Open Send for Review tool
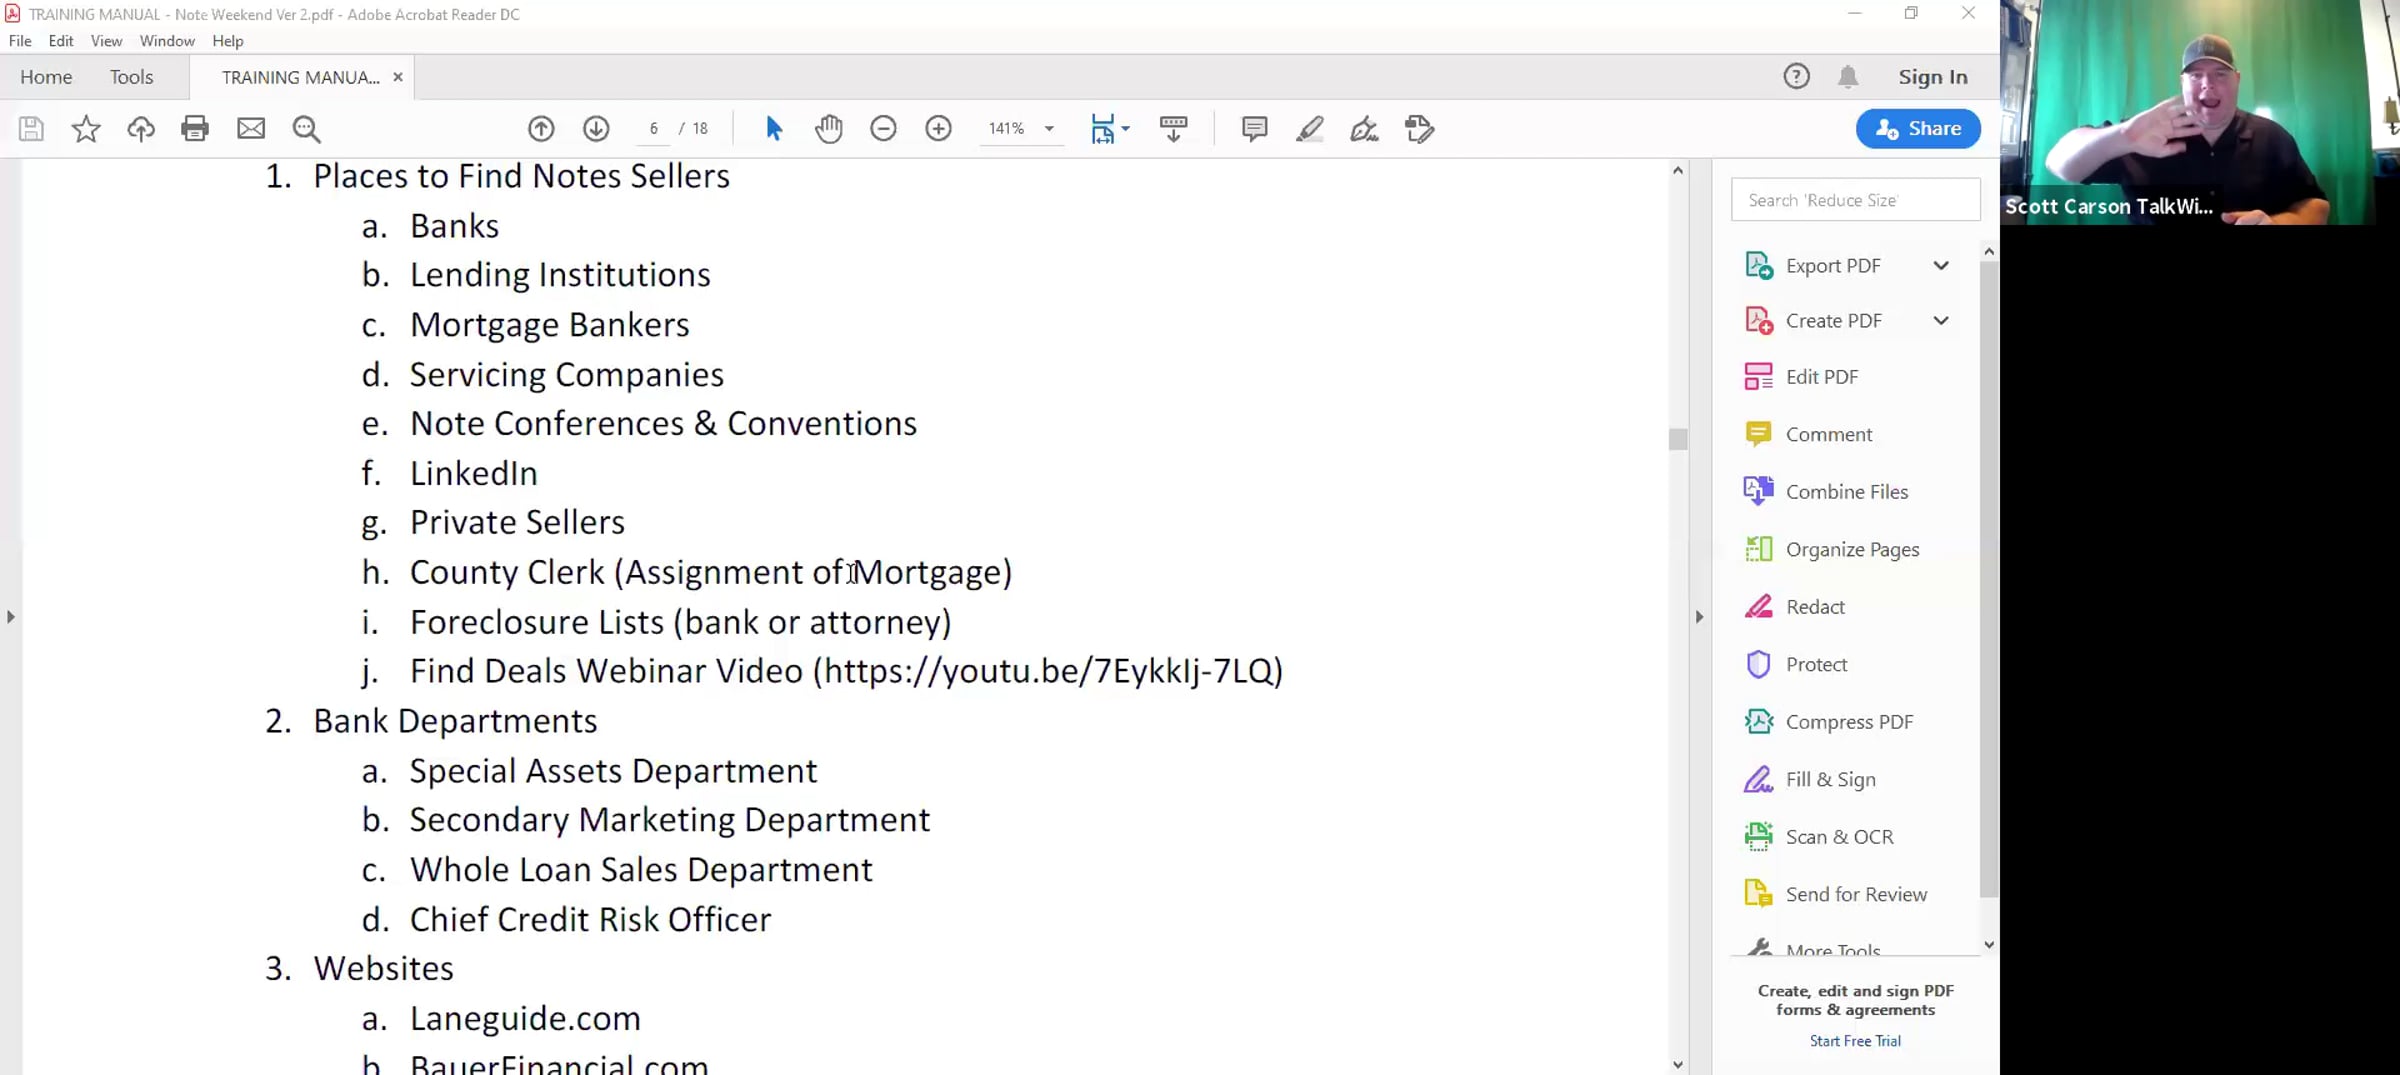The height and width of the screenshot is (1075, 2400). click(1856, 894)
